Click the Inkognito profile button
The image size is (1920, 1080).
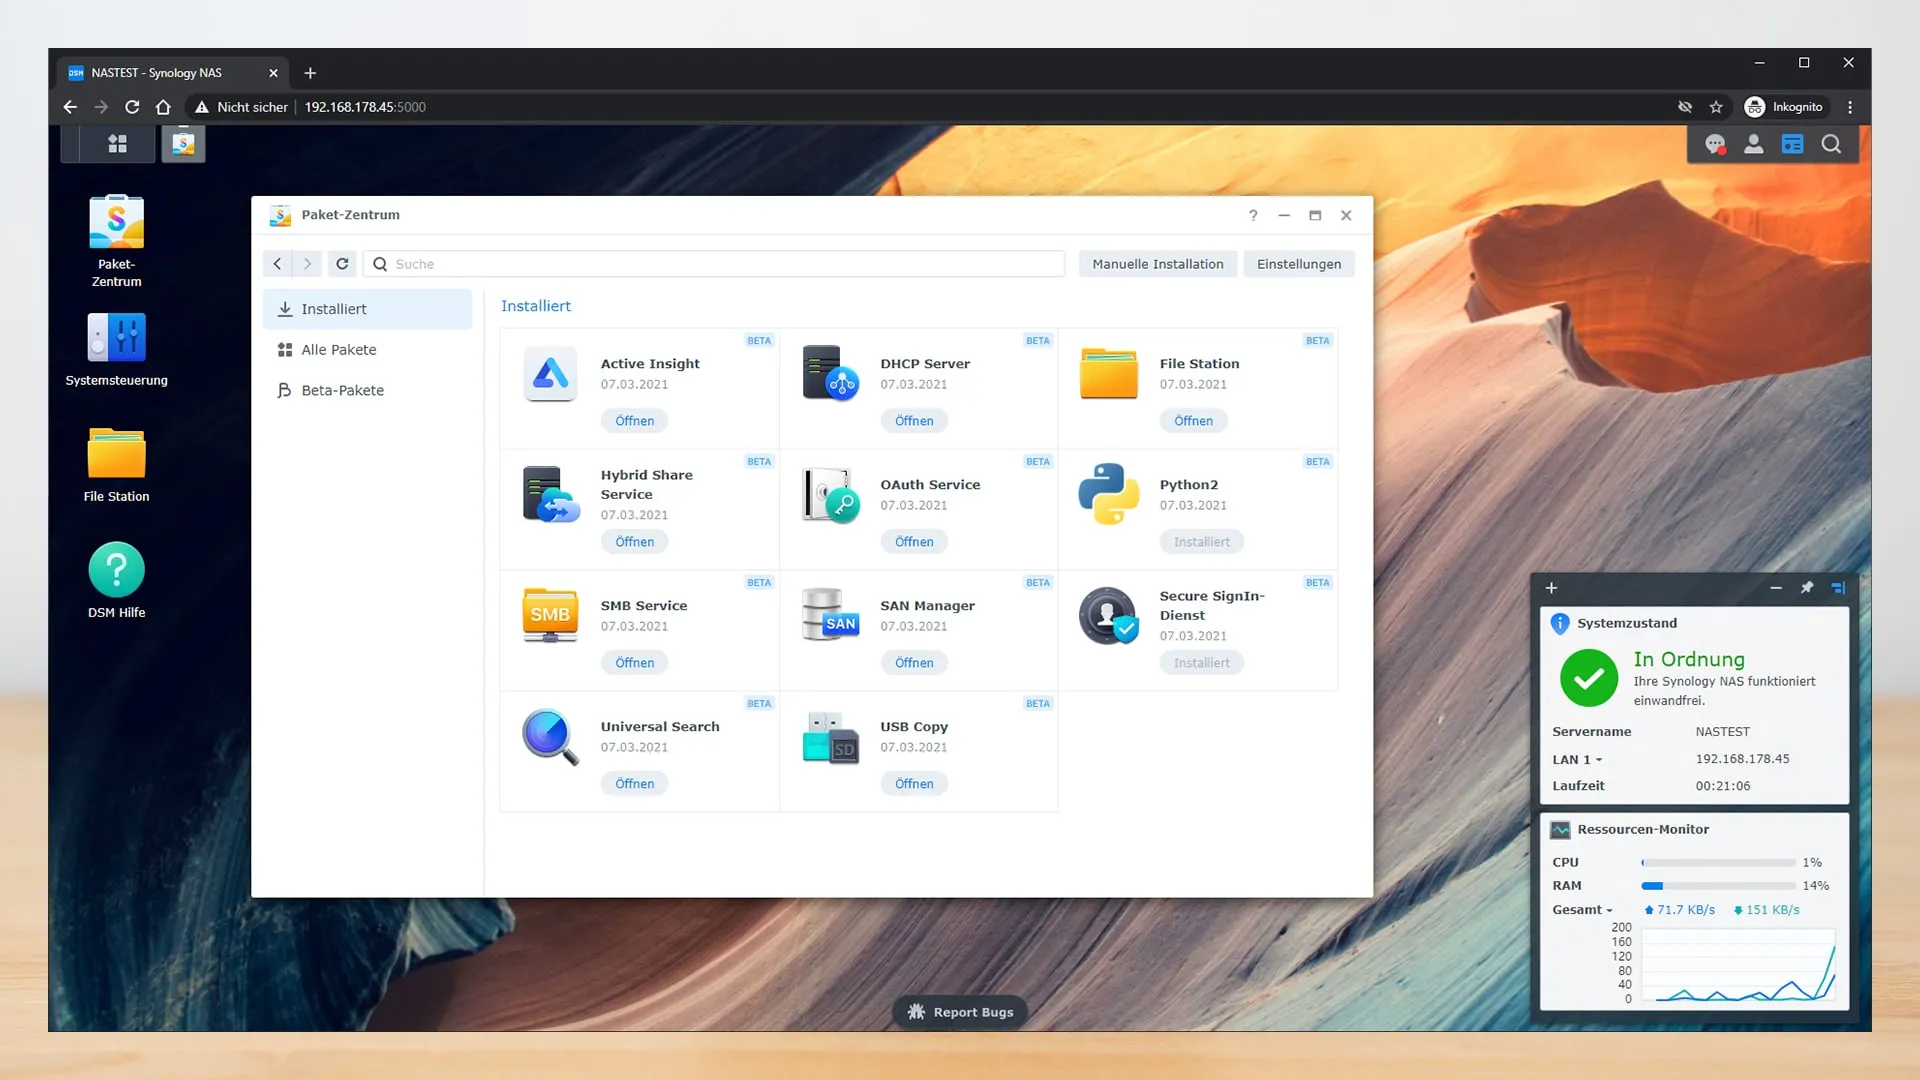1784,107
